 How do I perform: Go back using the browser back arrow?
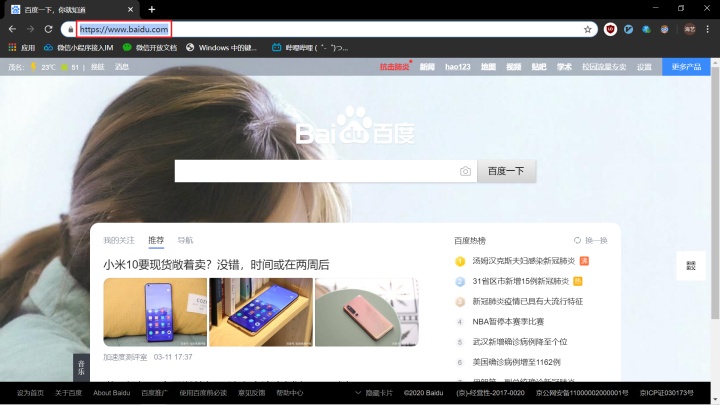[x=12, y=29]
